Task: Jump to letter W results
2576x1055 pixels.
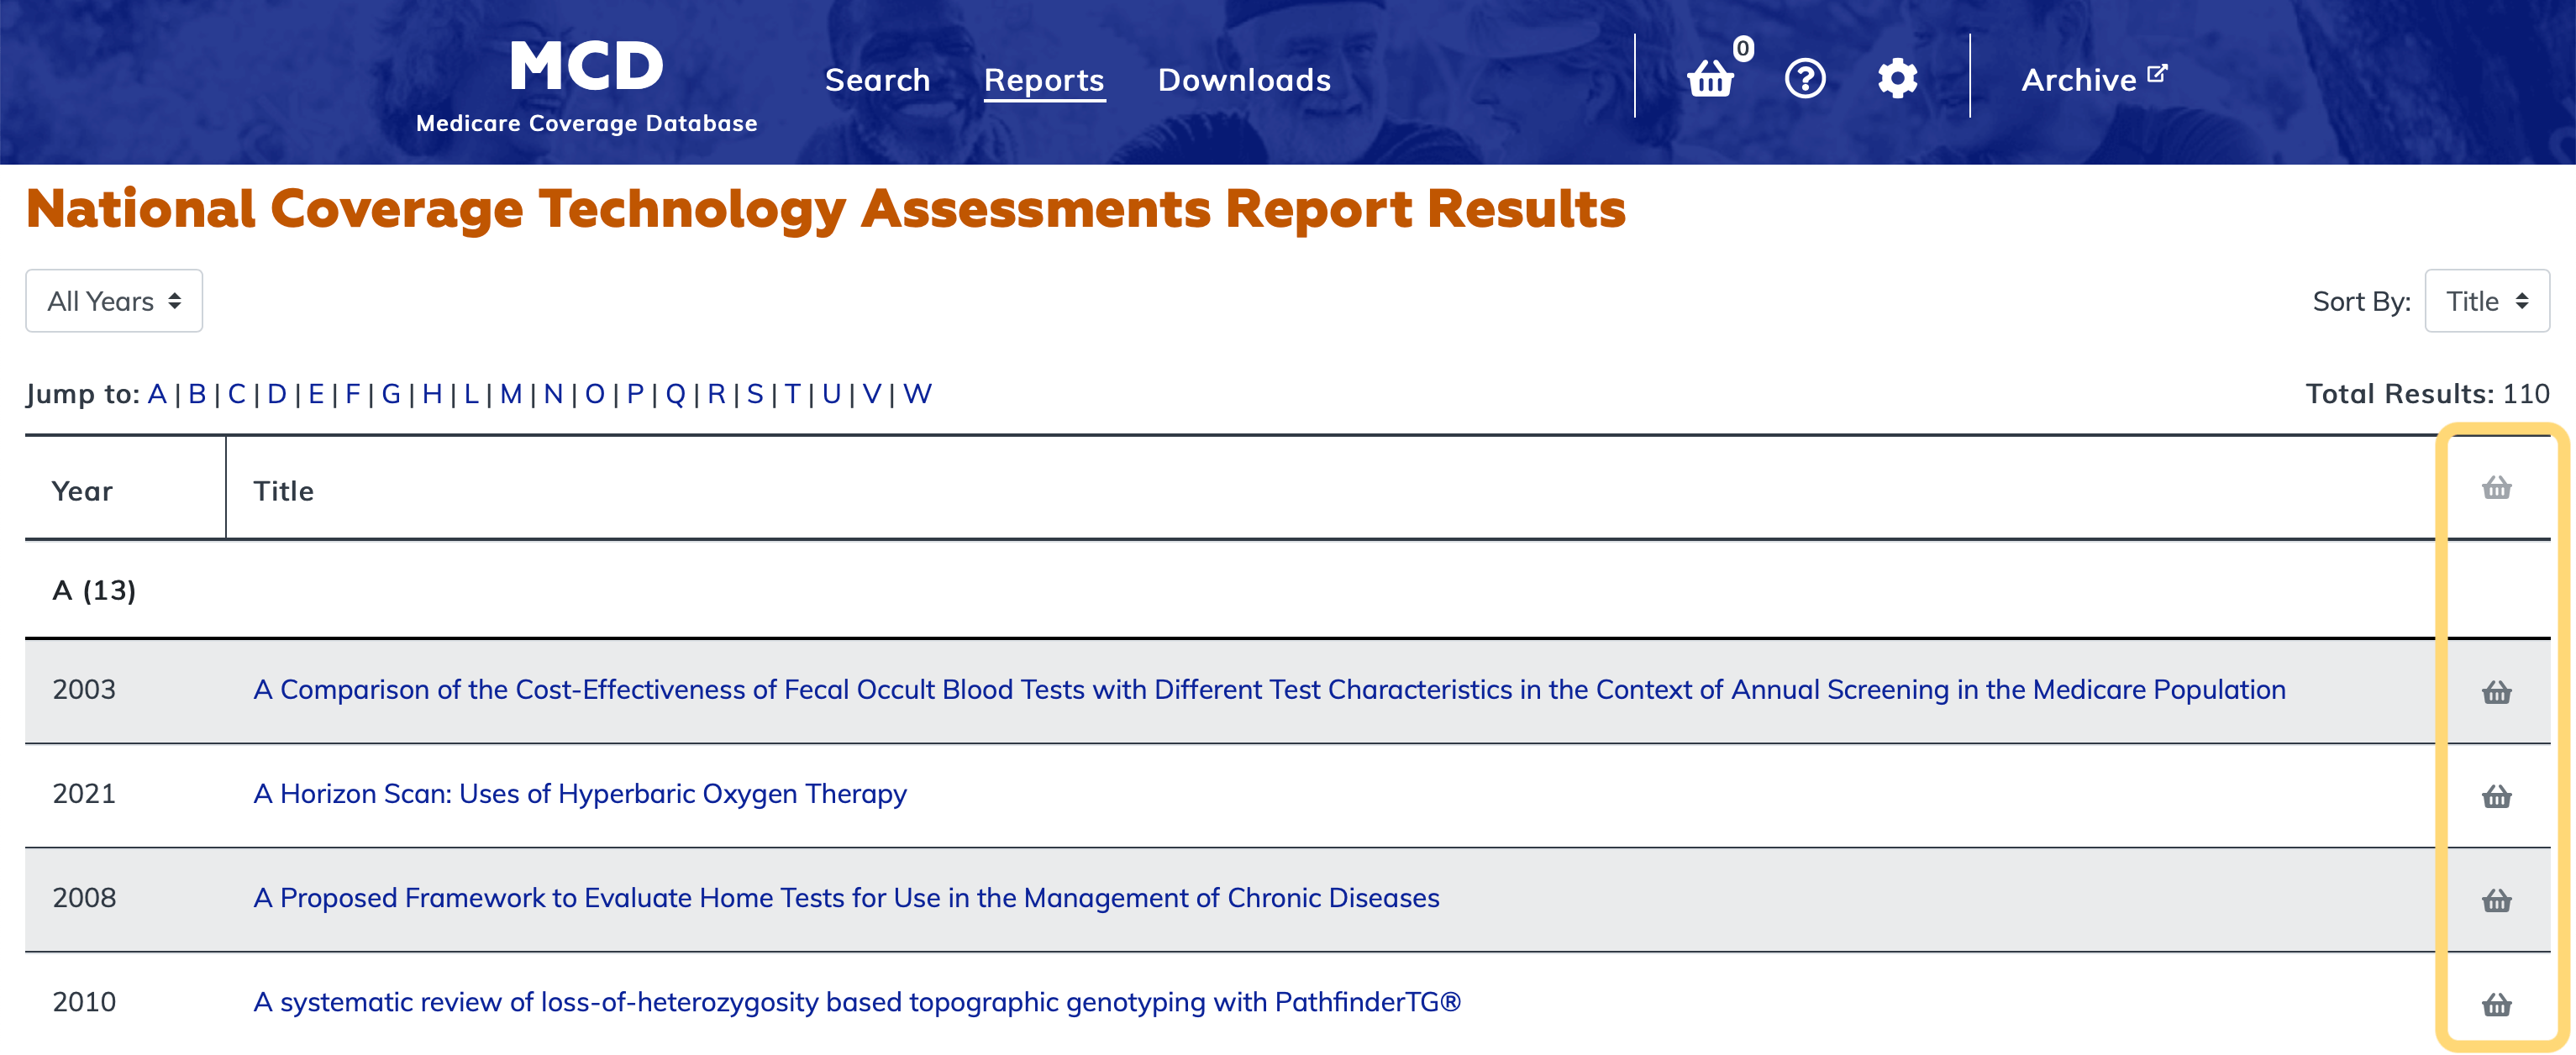Action: (x=917, y=394)
